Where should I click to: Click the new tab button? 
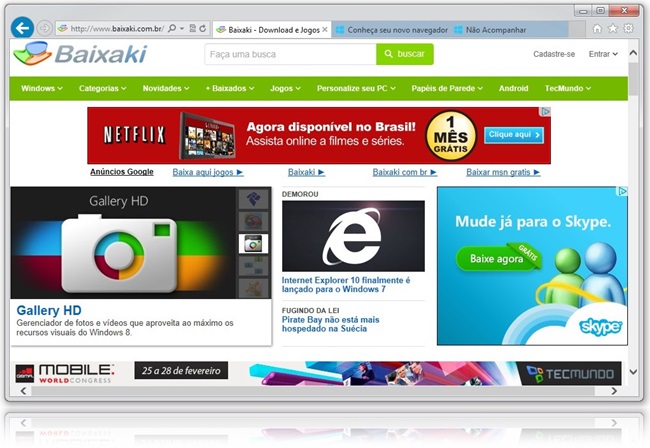(x=577, y=30)
